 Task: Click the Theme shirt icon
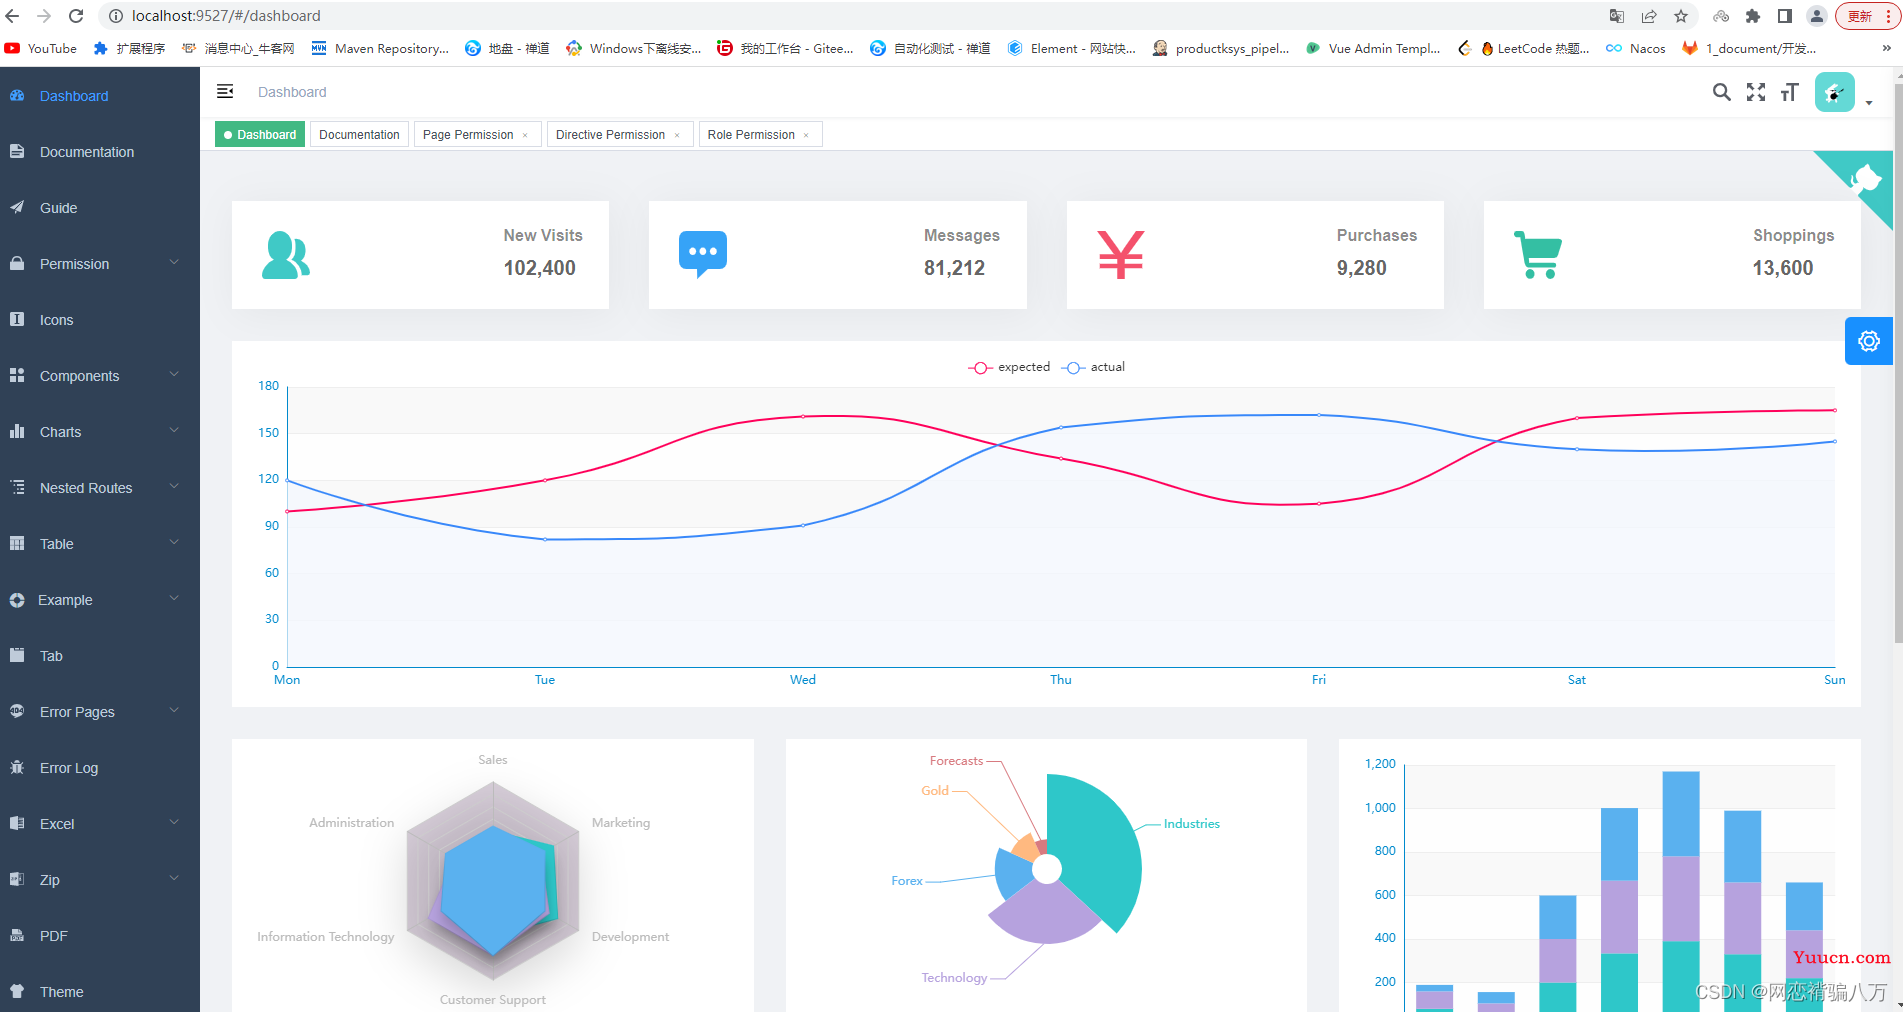click(17, 992)
